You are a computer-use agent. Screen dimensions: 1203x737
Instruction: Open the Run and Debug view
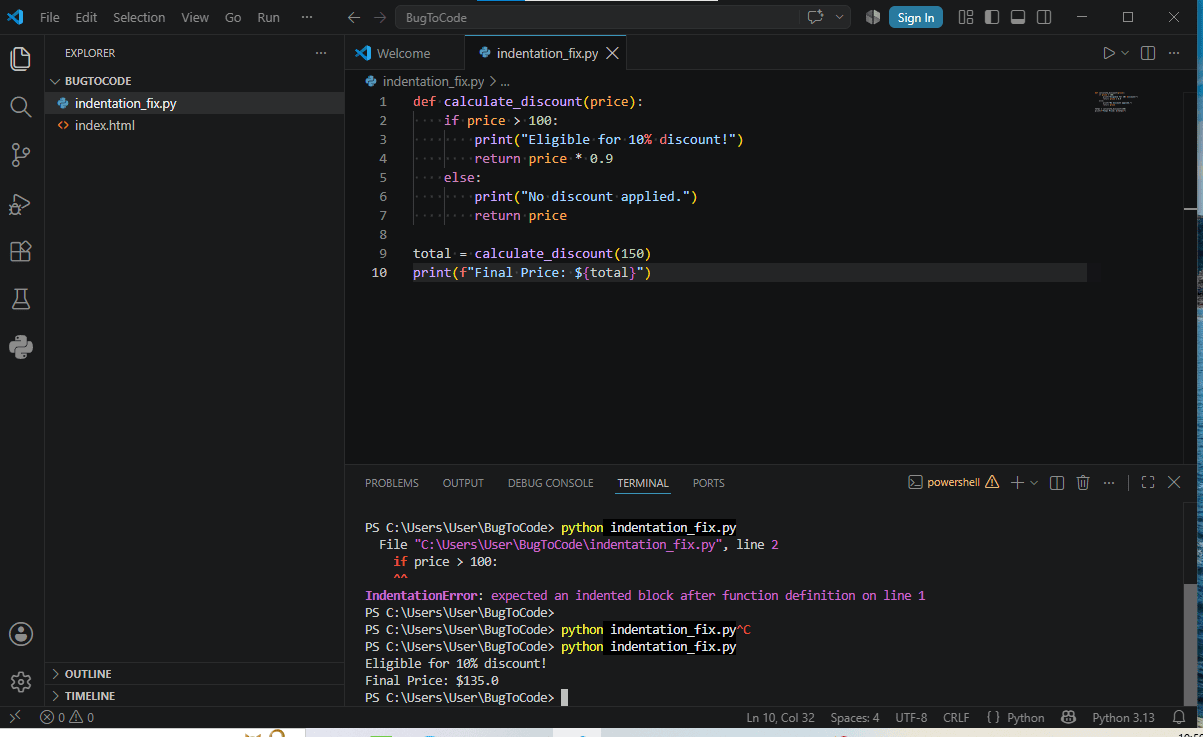[x=21, y=204]
